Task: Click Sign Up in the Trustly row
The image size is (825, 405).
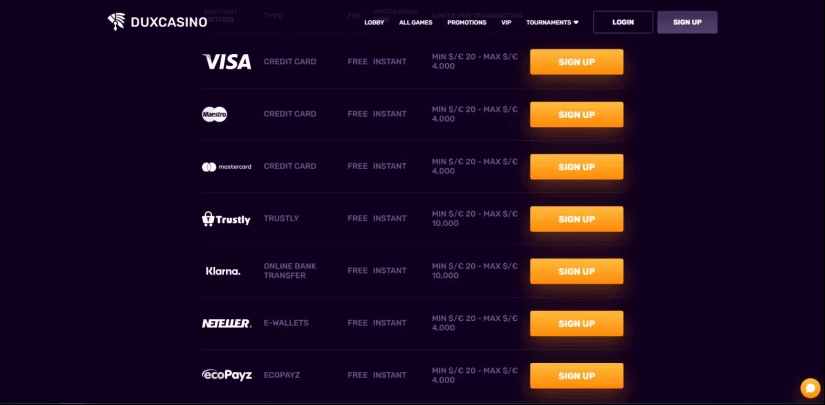Action: (577, 219)
